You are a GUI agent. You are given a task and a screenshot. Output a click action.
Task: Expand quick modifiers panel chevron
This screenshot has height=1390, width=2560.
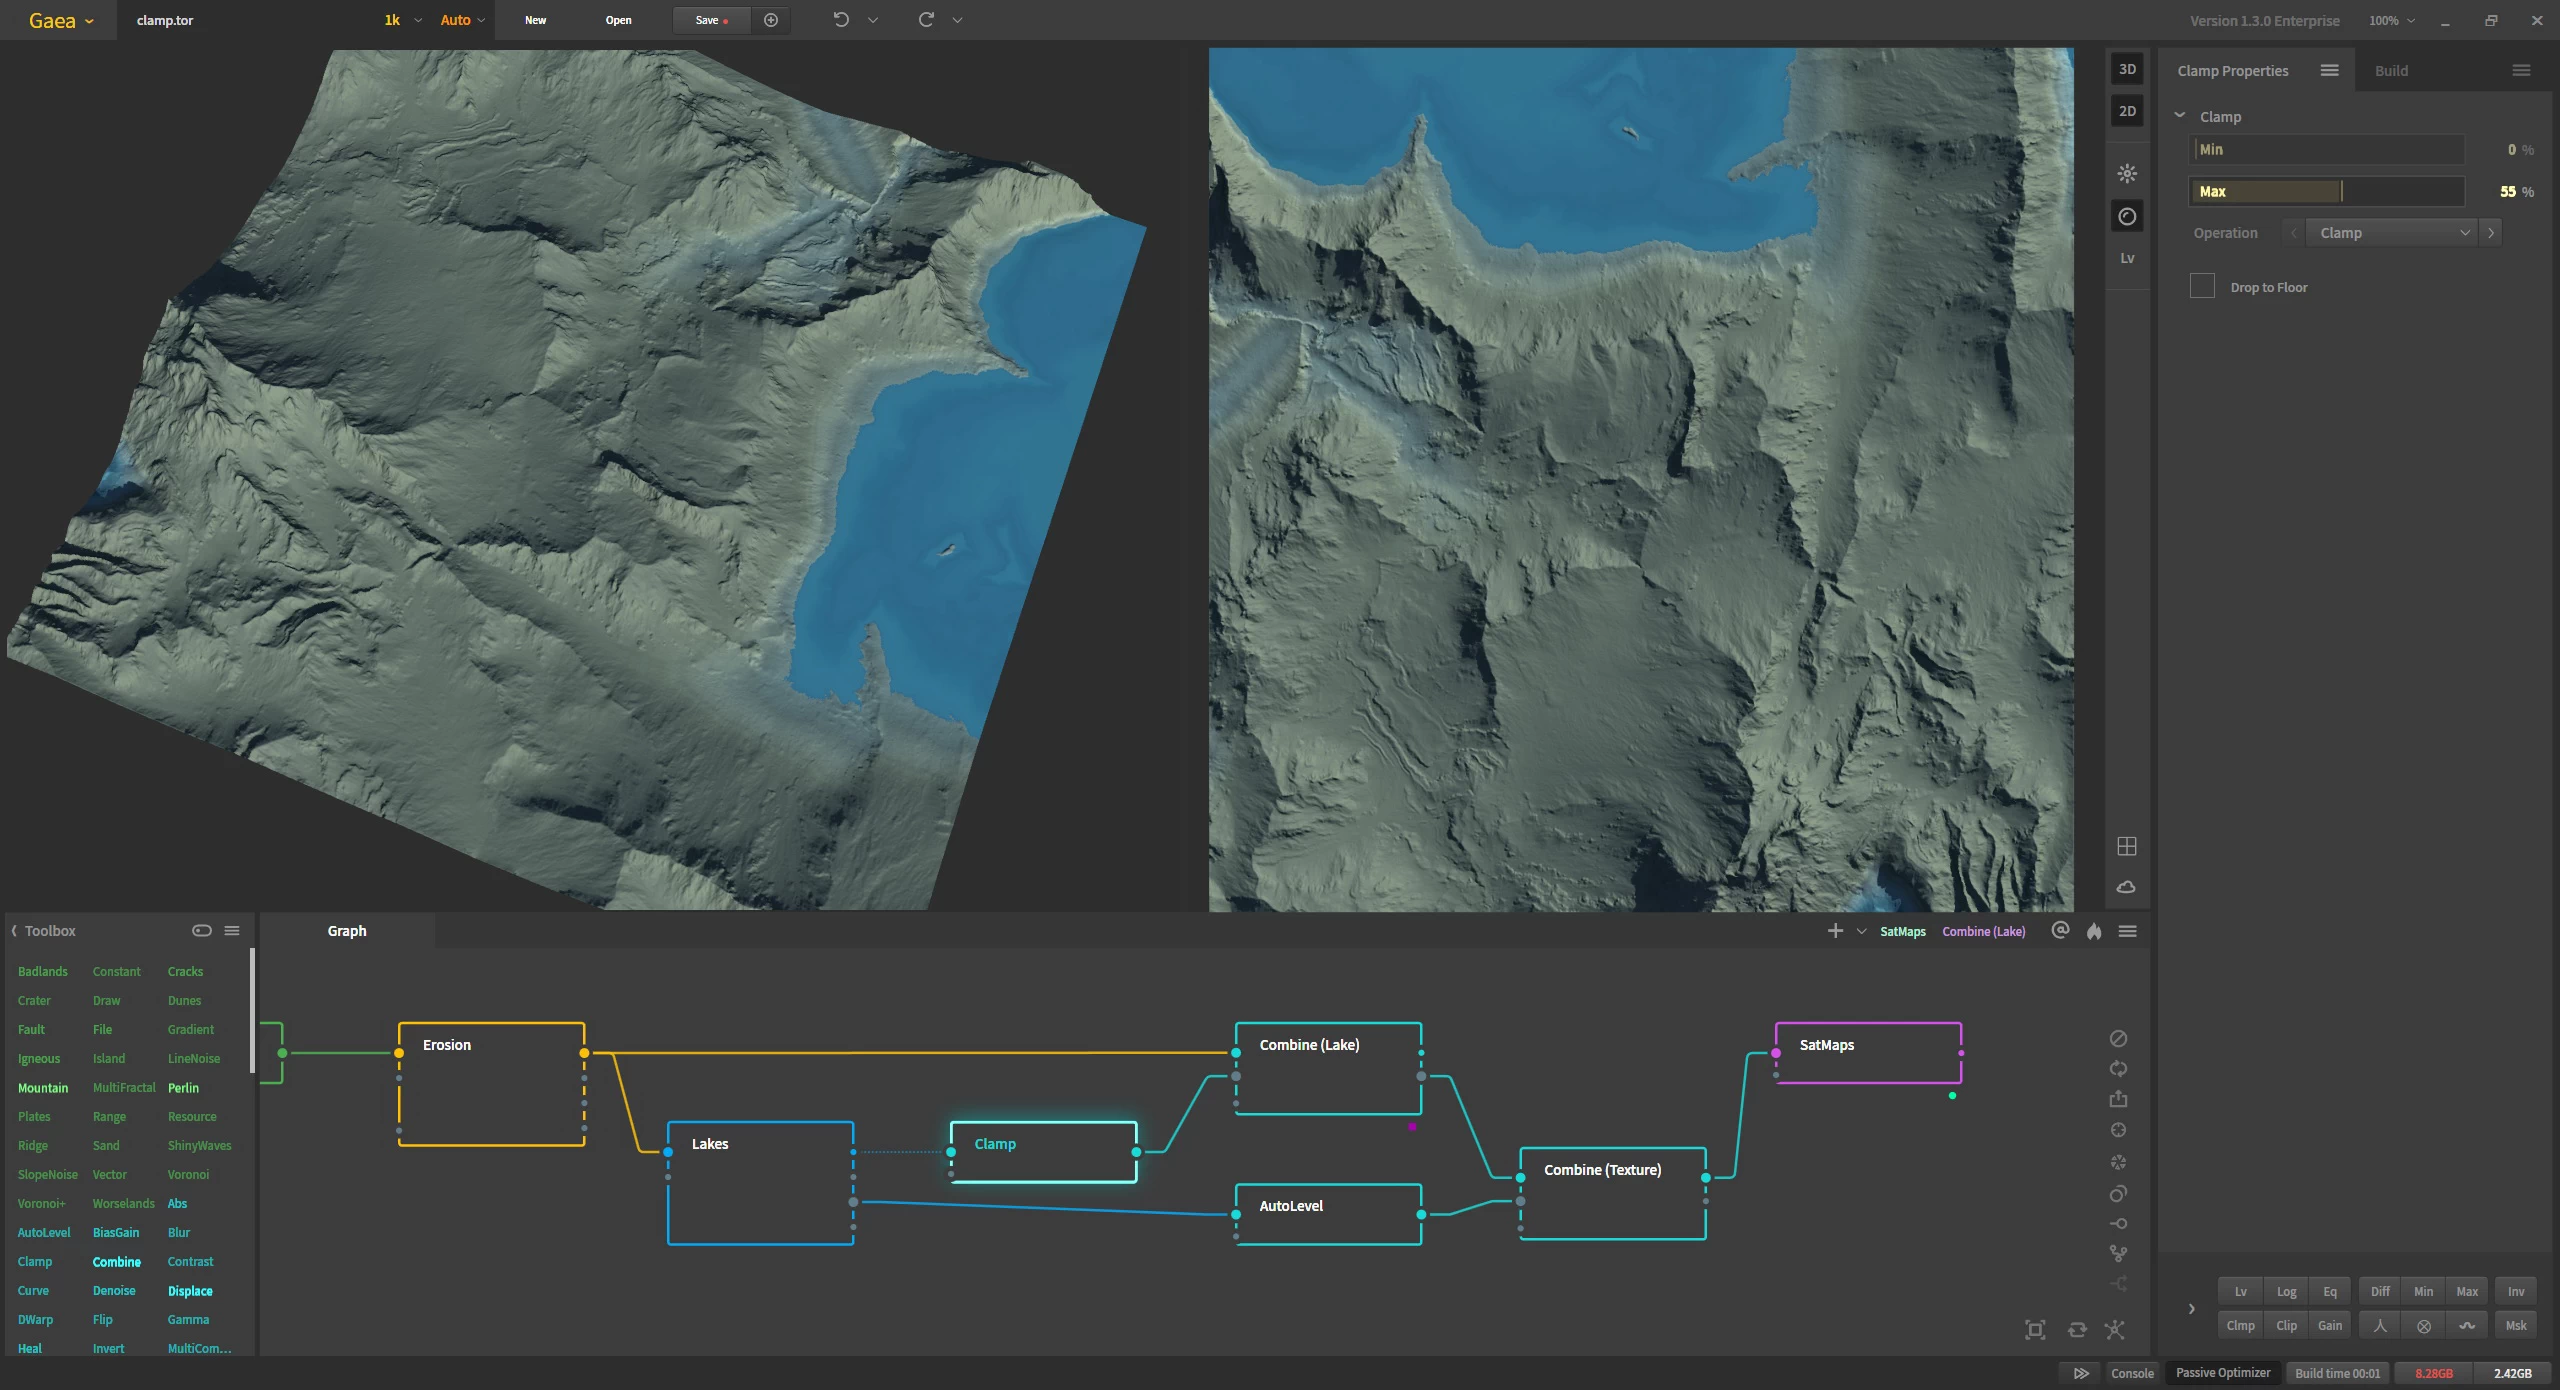(x=2191, y=1308)
